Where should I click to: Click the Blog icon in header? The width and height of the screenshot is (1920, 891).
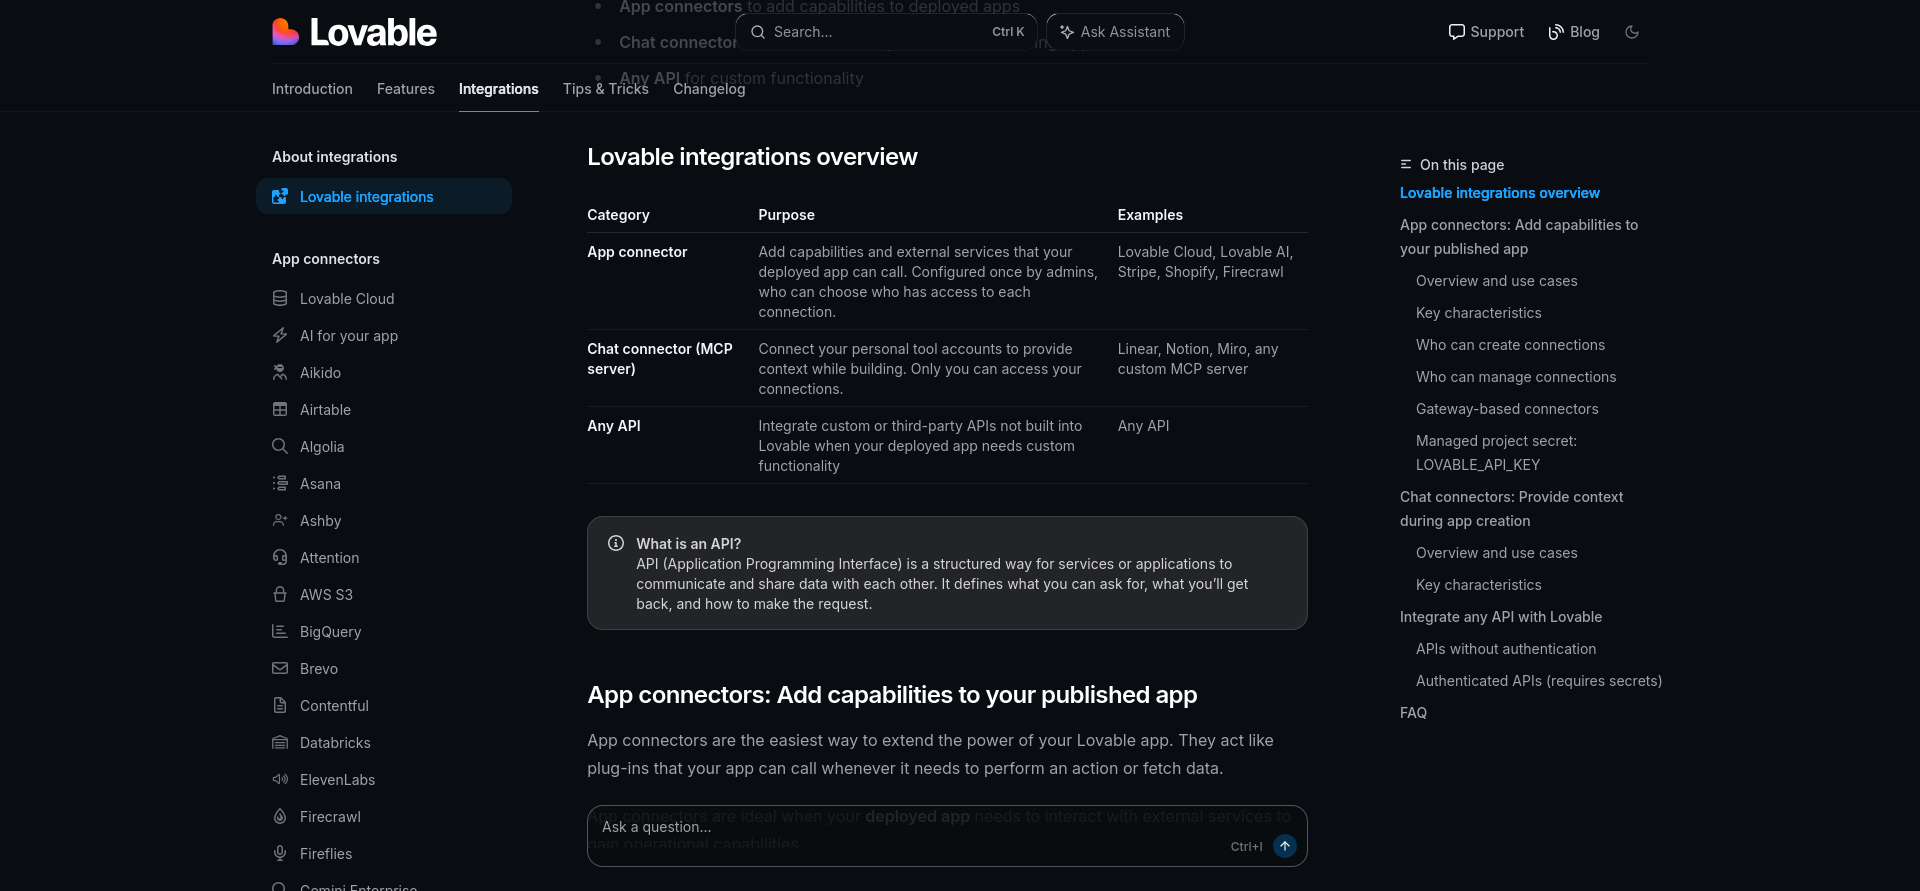point(1556,32)
